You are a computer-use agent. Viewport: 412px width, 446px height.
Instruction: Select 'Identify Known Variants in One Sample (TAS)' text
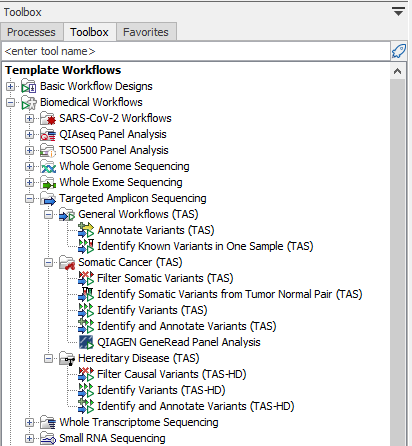tap(205, 246)
